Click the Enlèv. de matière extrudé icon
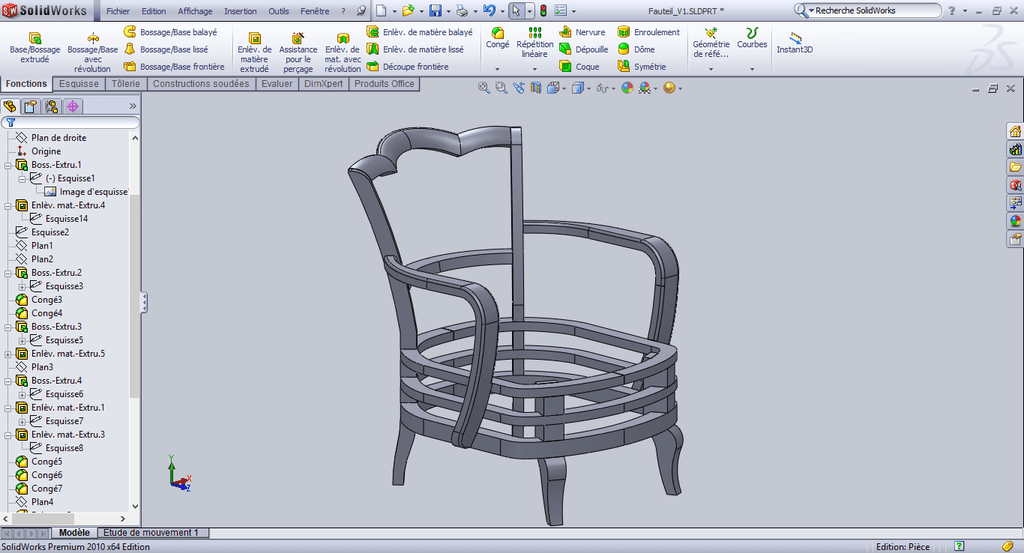 [x=254, y=52]
